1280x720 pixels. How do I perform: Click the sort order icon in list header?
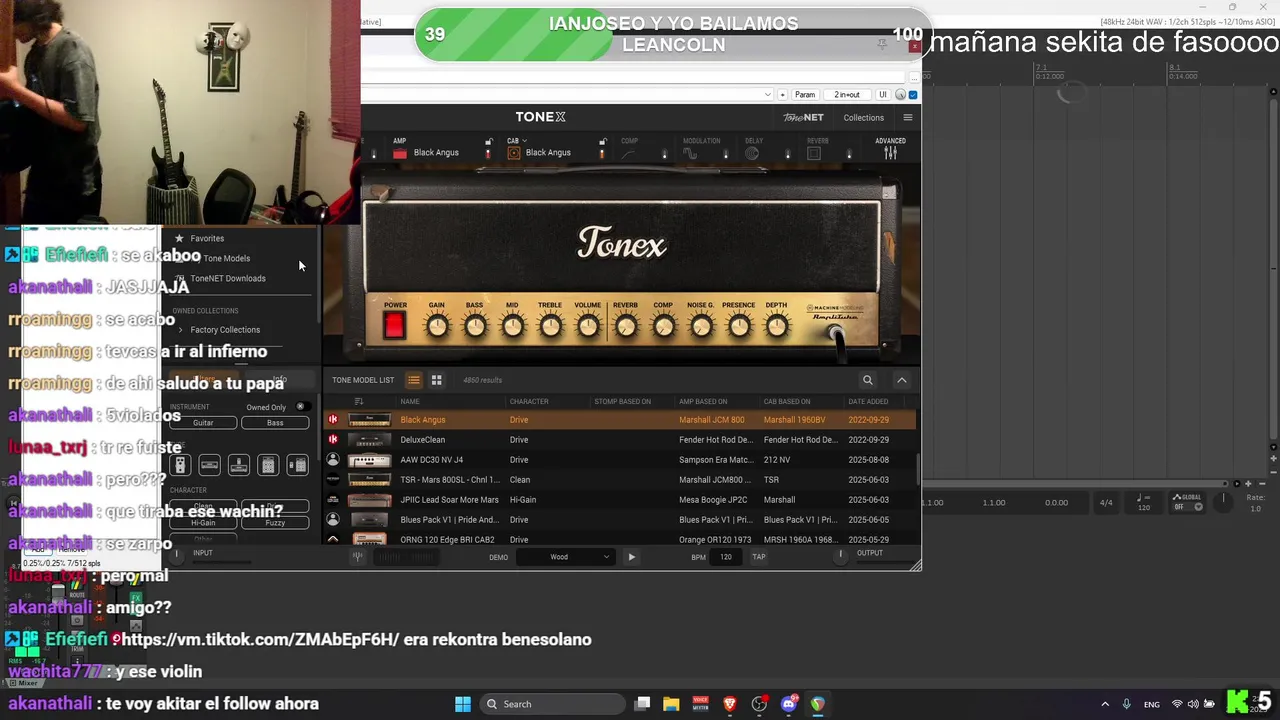click(359, 401)
